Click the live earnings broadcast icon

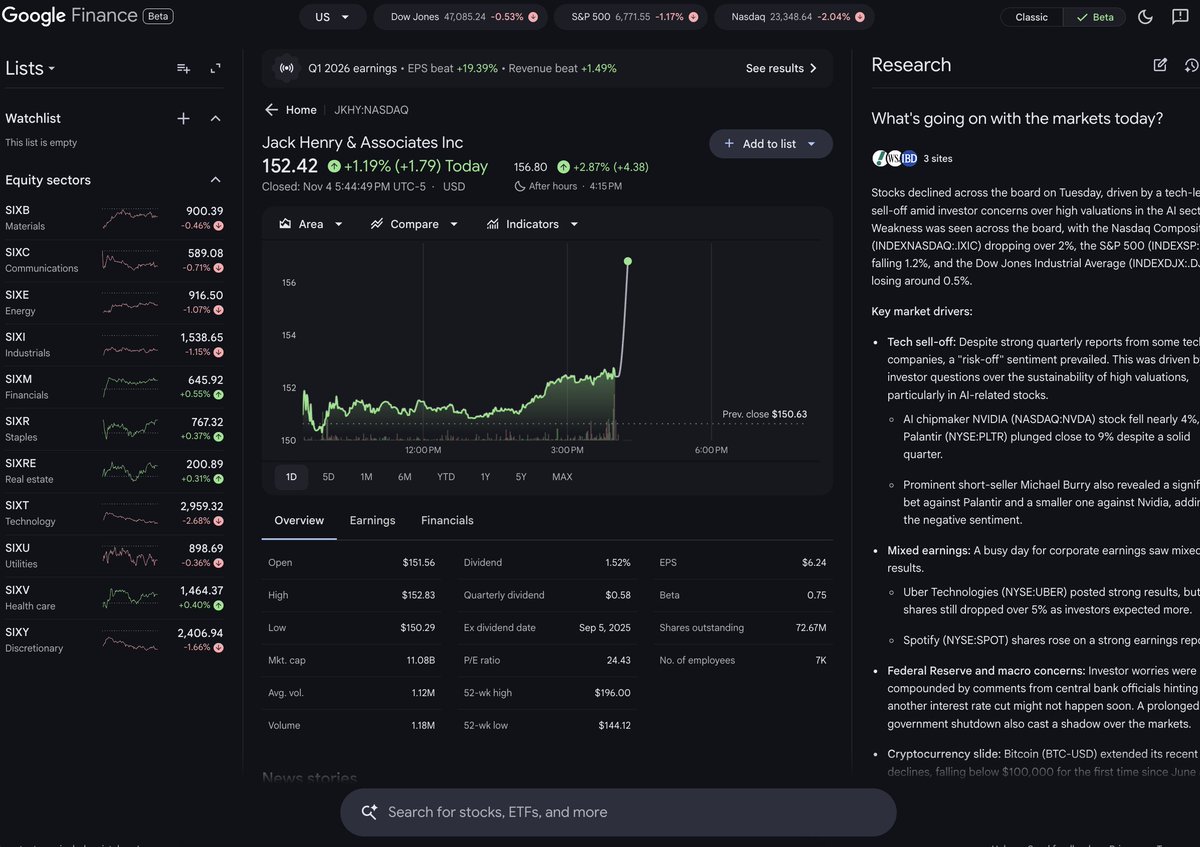287,69
